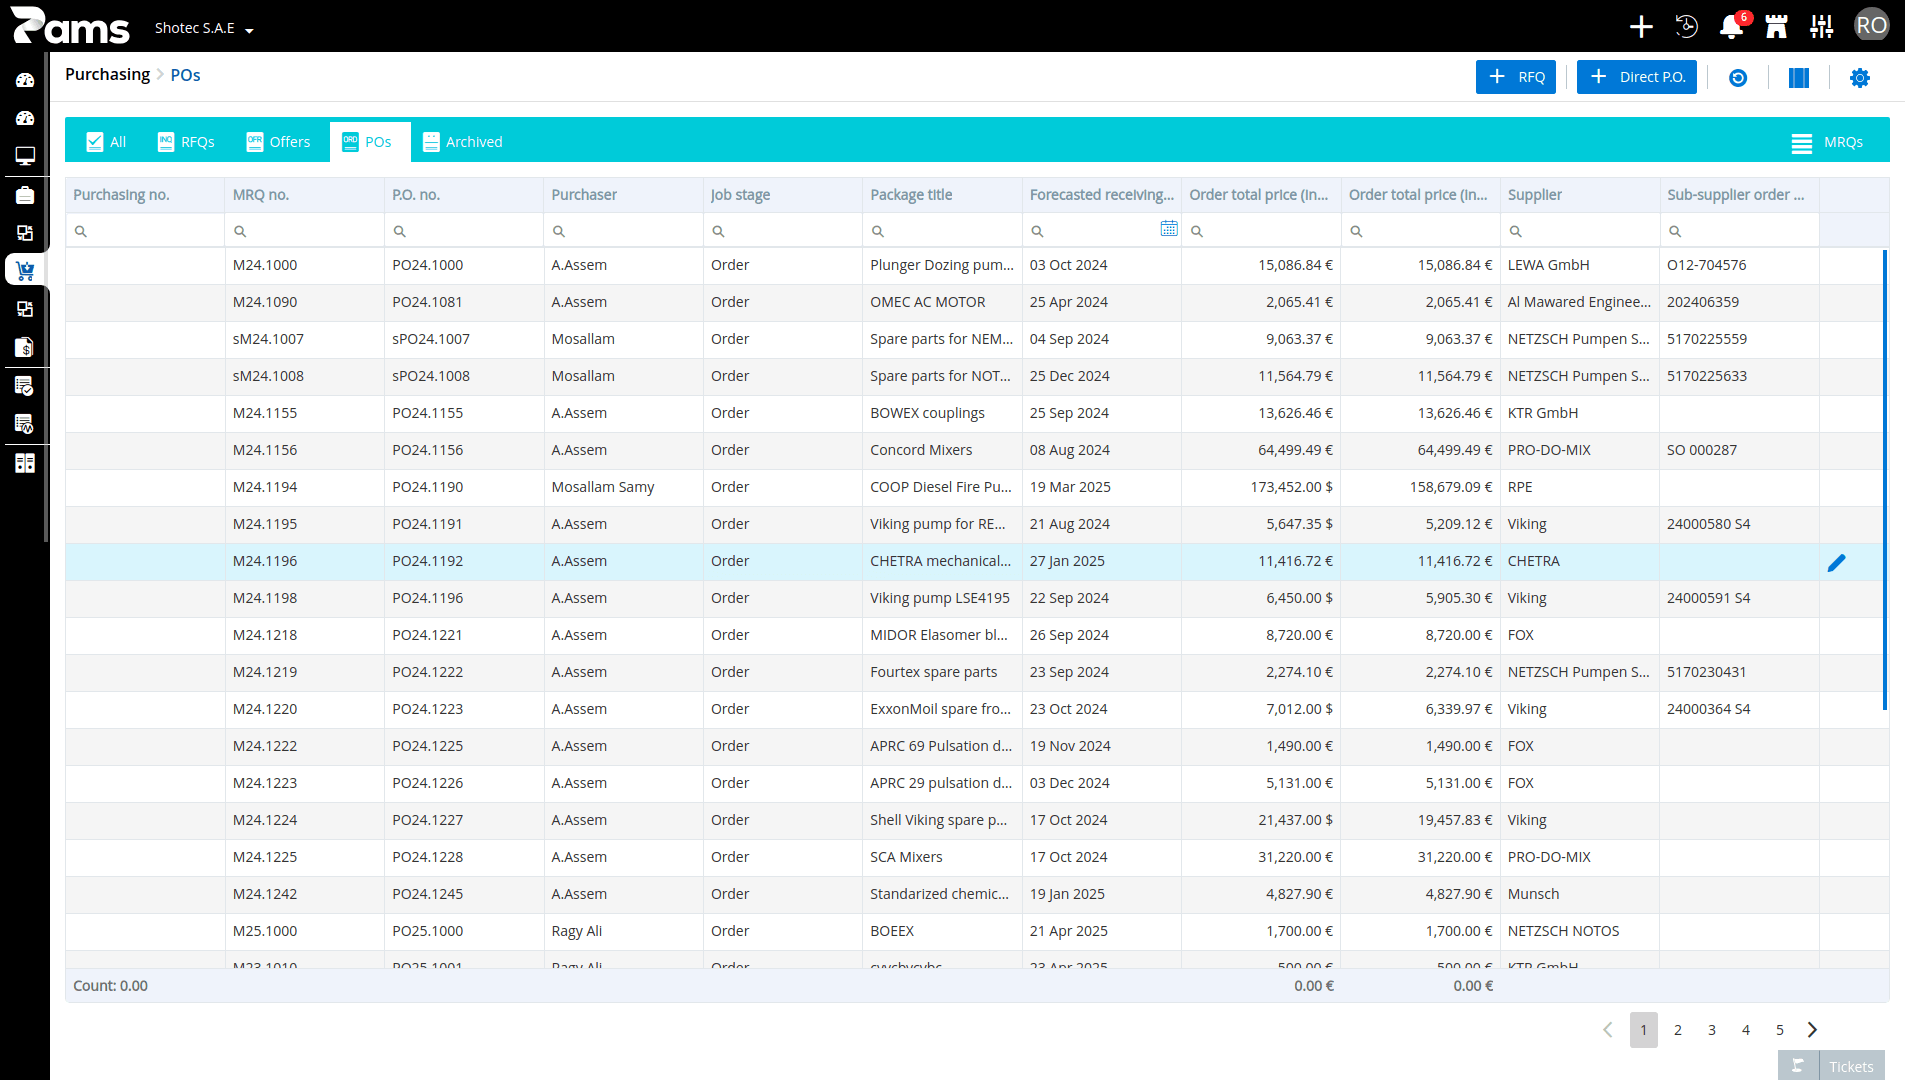
Task: Go to next page using arrow chevron
Action: click(x=1813, y=1030)
